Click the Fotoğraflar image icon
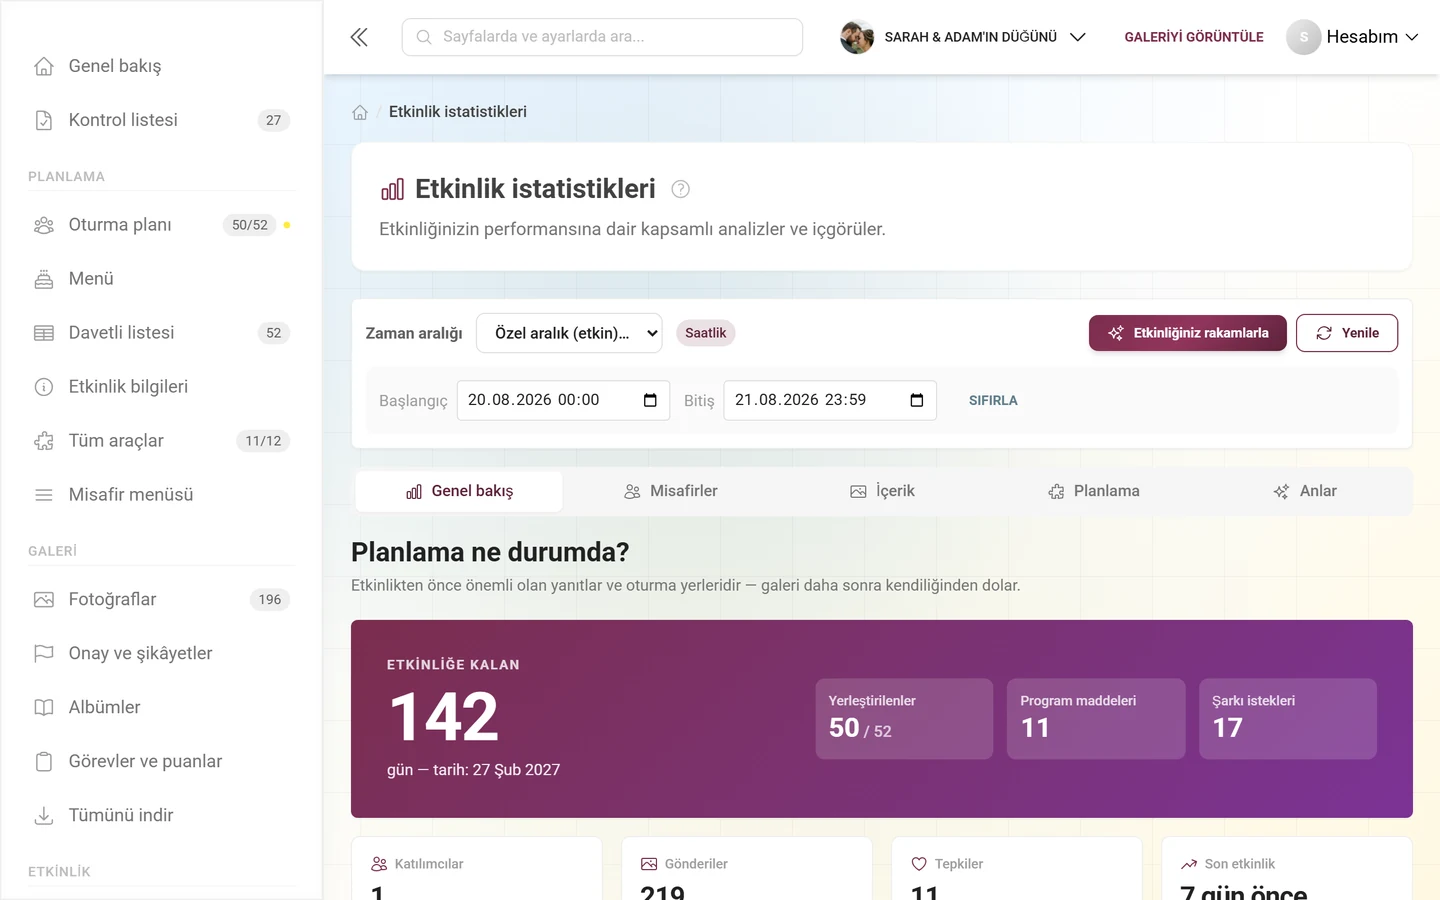Viewport: 1440px width, 900px height. pos(44,600)
